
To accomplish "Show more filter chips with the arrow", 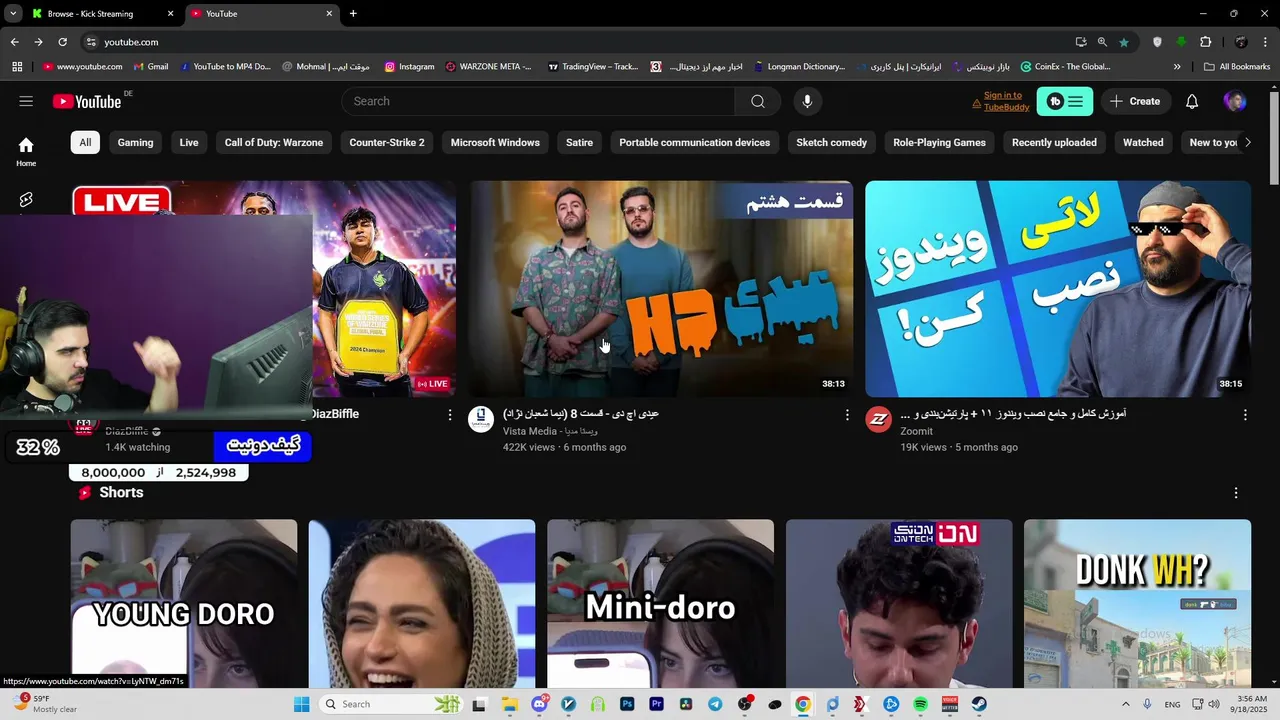I will [x=1247, y=142].
